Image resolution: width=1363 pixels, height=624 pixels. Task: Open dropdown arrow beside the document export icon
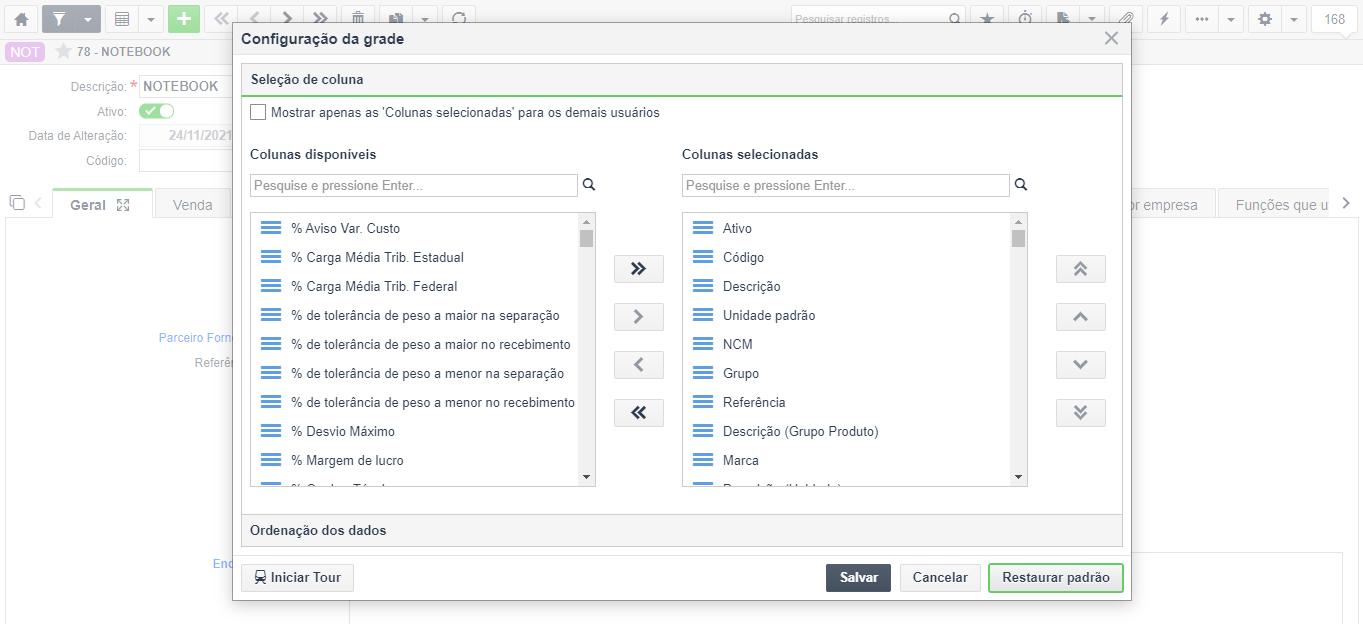1092,19
